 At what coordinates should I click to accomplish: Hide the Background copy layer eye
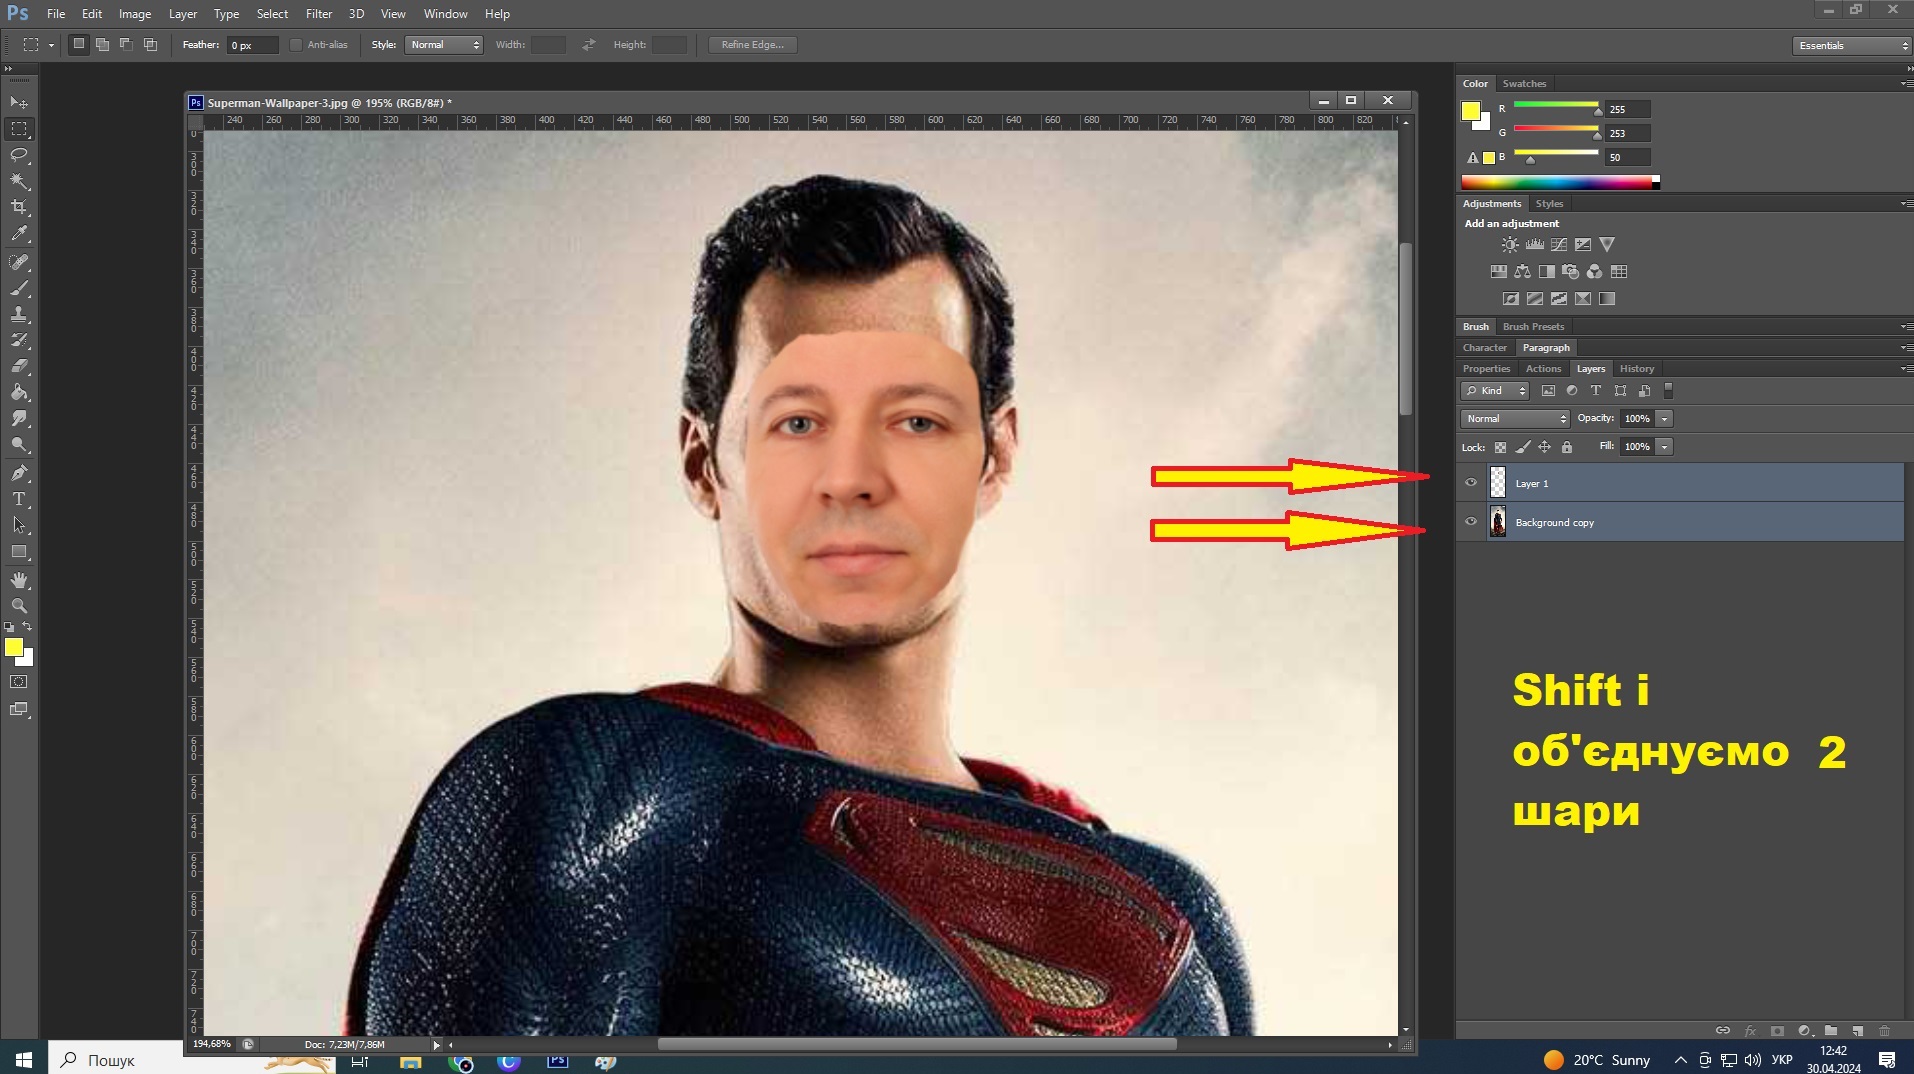point(1471,522)
